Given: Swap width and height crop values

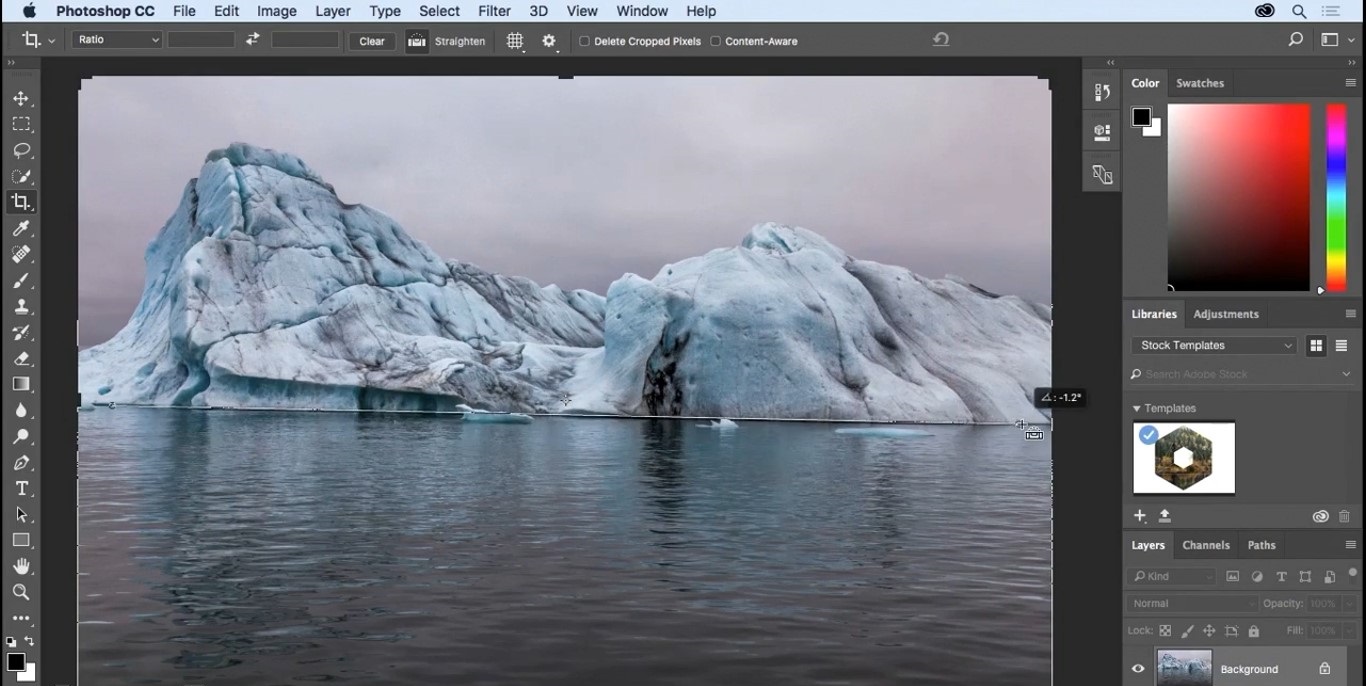Looking at the screenshot, I should (x=253, y=40).
